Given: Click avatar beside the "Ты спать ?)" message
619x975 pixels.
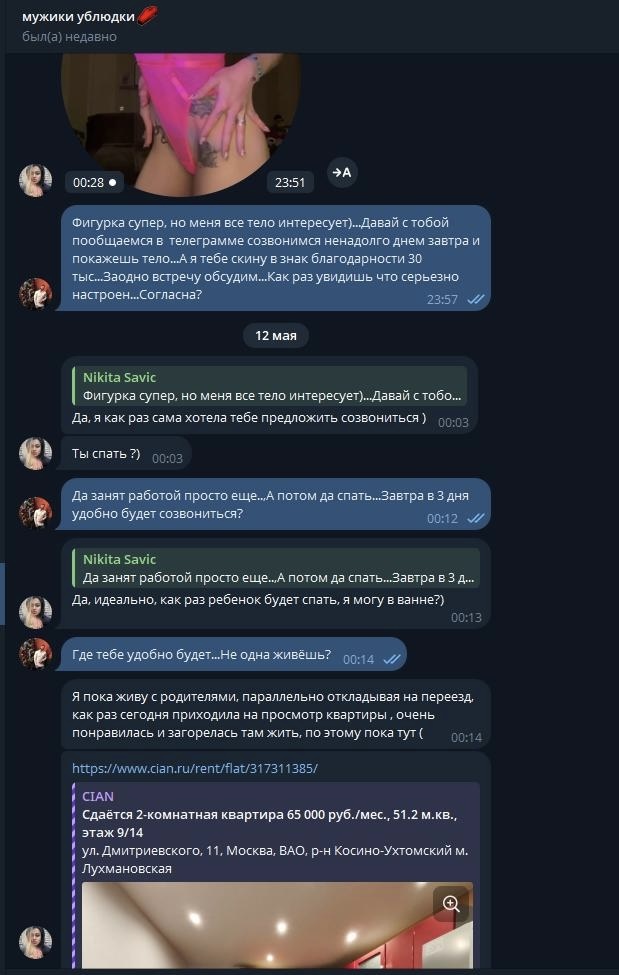Looking at the screenshot, I should 35,453.
